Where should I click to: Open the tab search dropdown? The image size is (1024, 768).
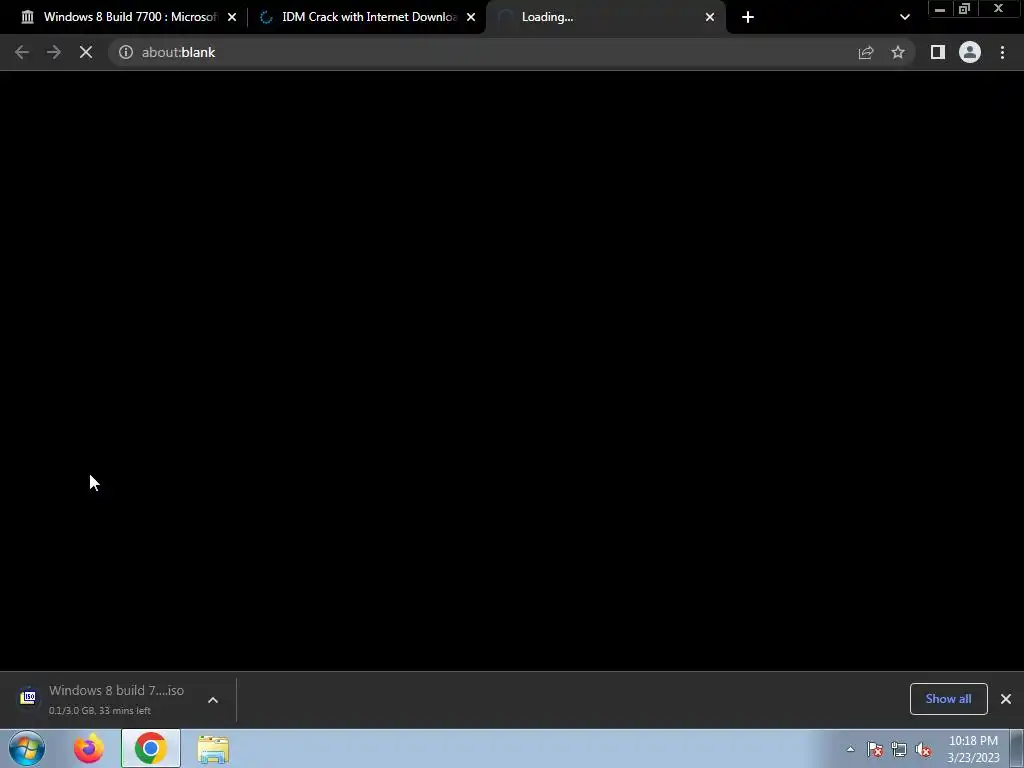[904, 17]
